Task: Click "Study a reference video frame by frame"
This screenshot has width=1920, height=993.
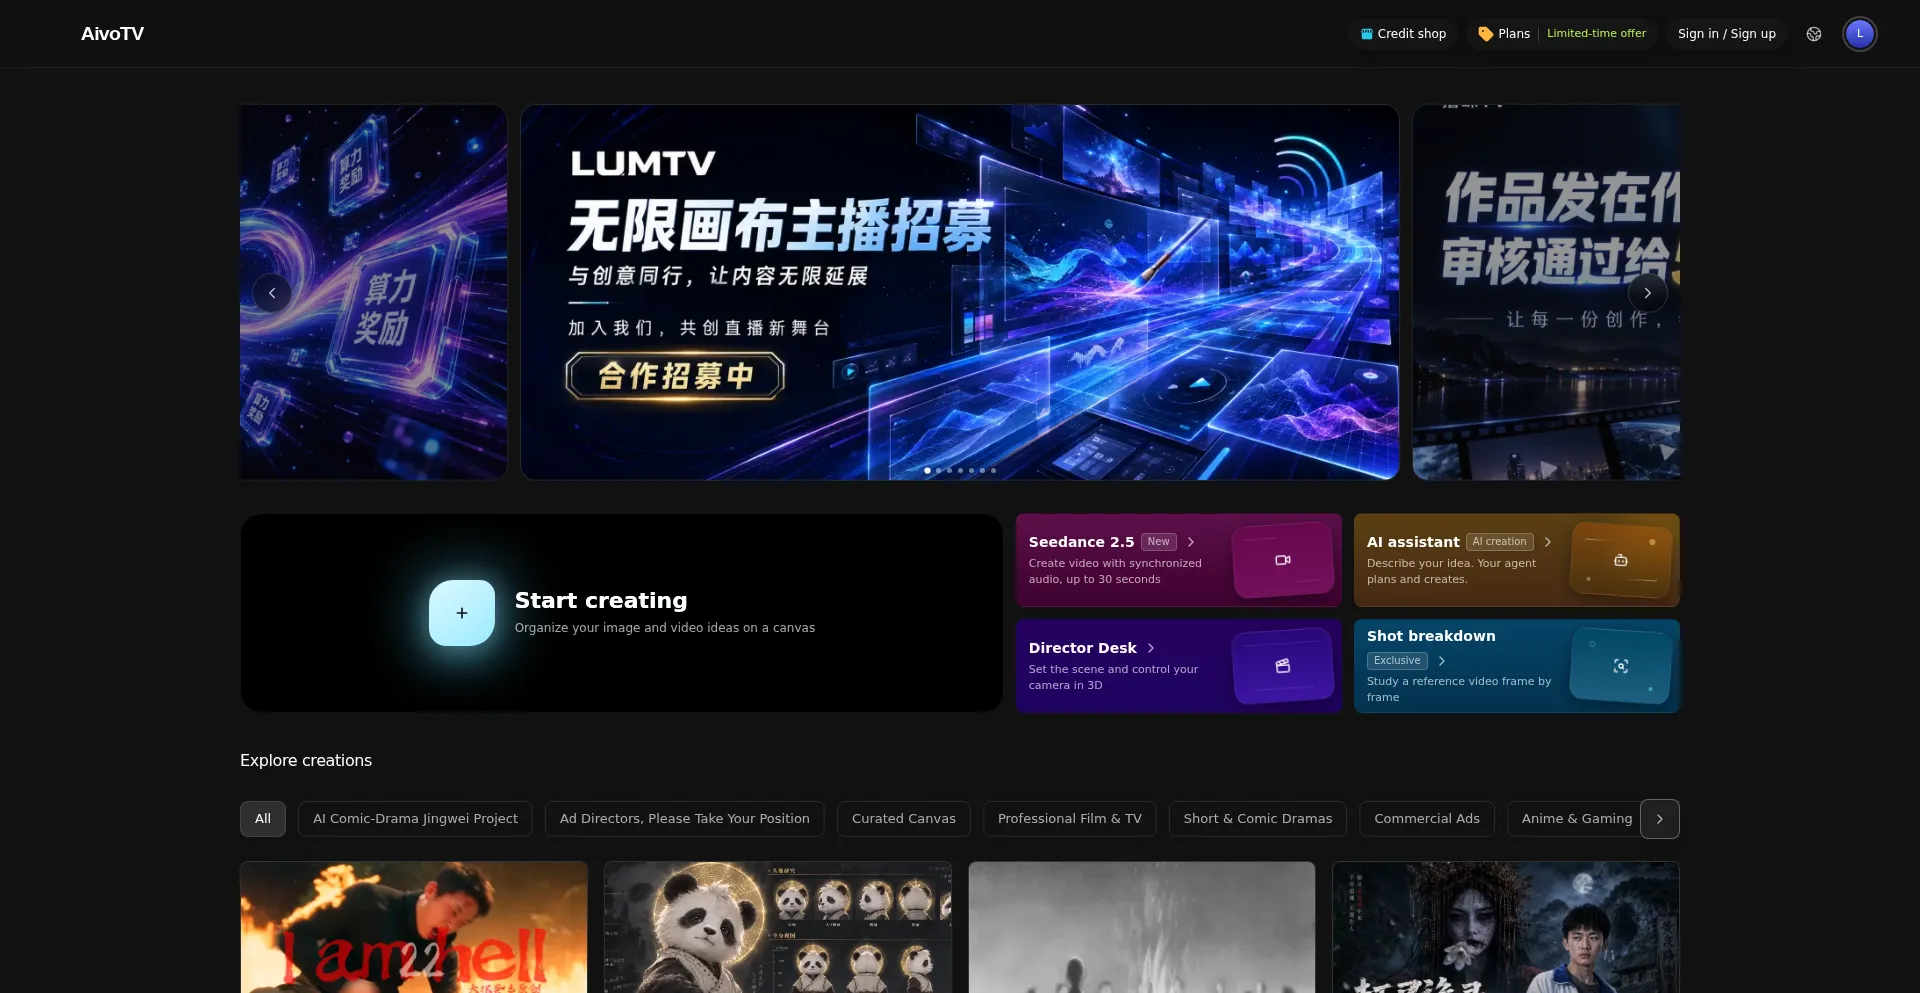Action: click(1459, 689)
